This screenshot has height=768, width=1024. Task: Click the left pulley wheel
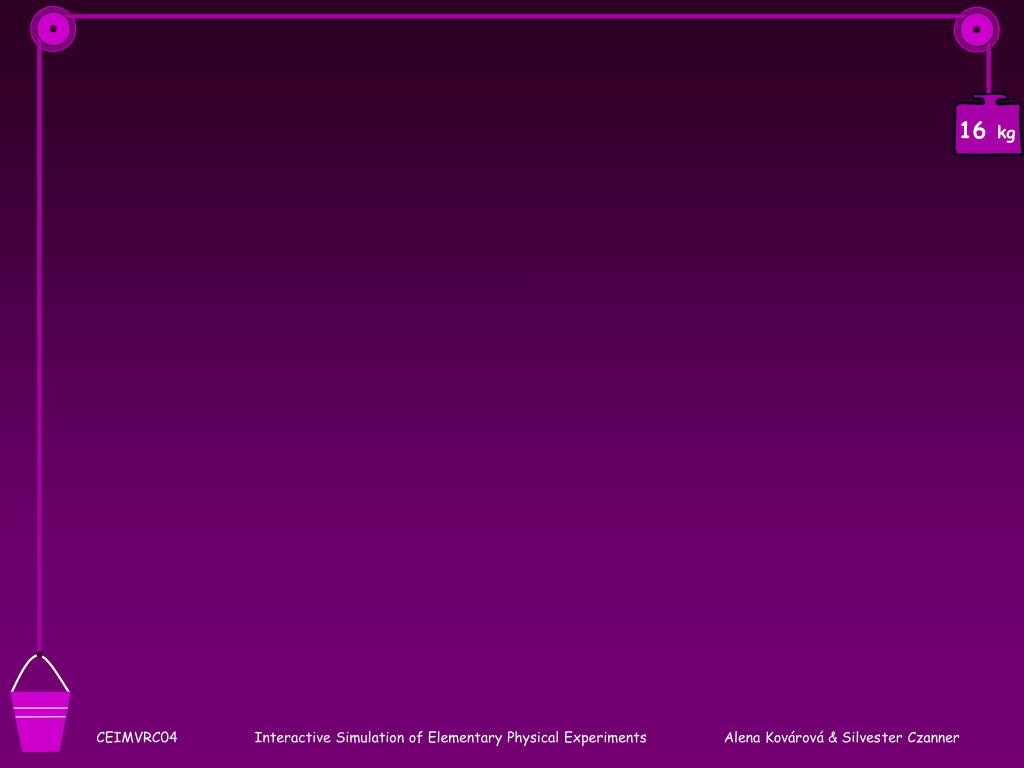[x=53, y=29]
